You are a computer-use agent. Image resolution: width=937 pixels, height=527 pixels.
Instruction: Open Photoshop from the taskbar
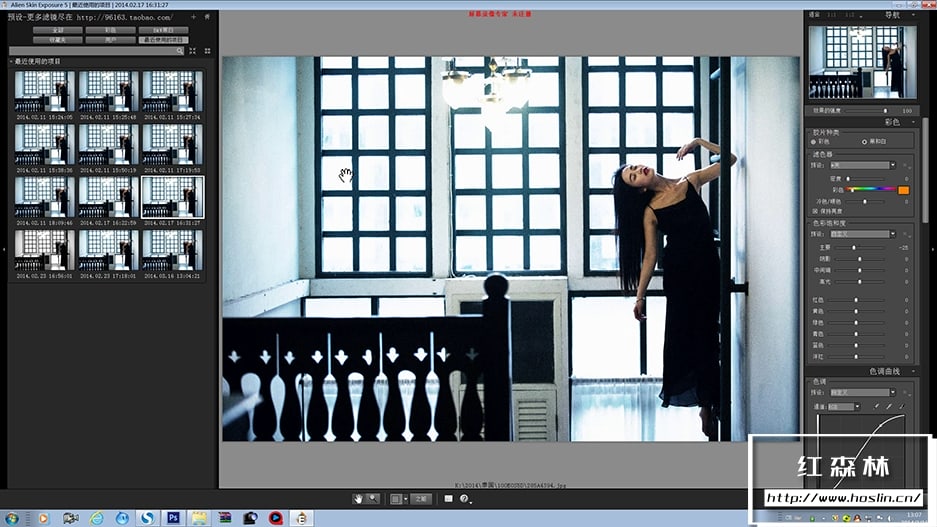(173, 517)
